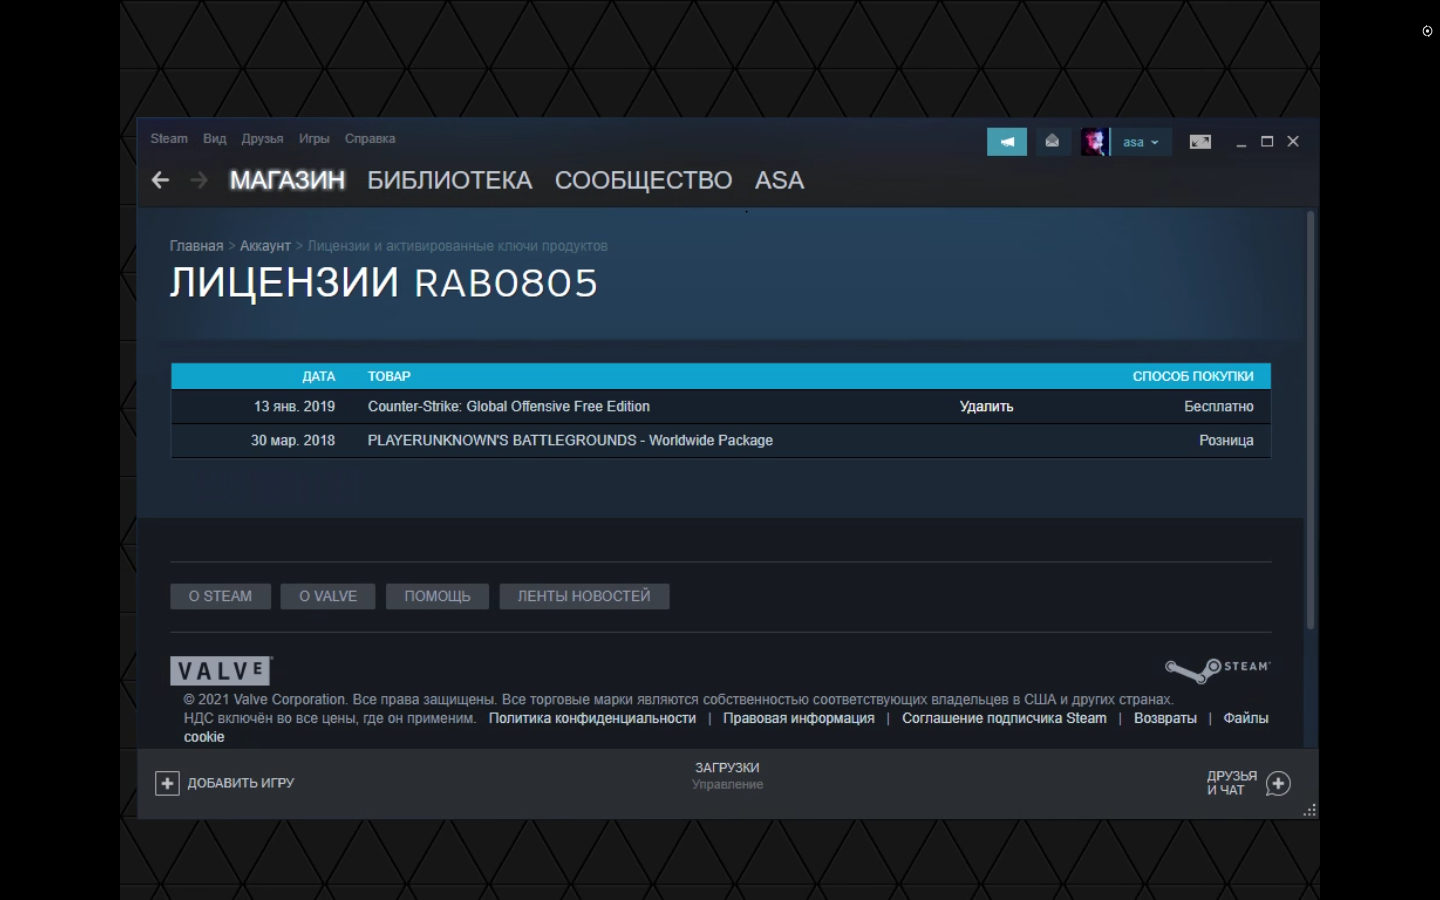
Task: Click the user avatar picture
Action: click(1093, 142)
